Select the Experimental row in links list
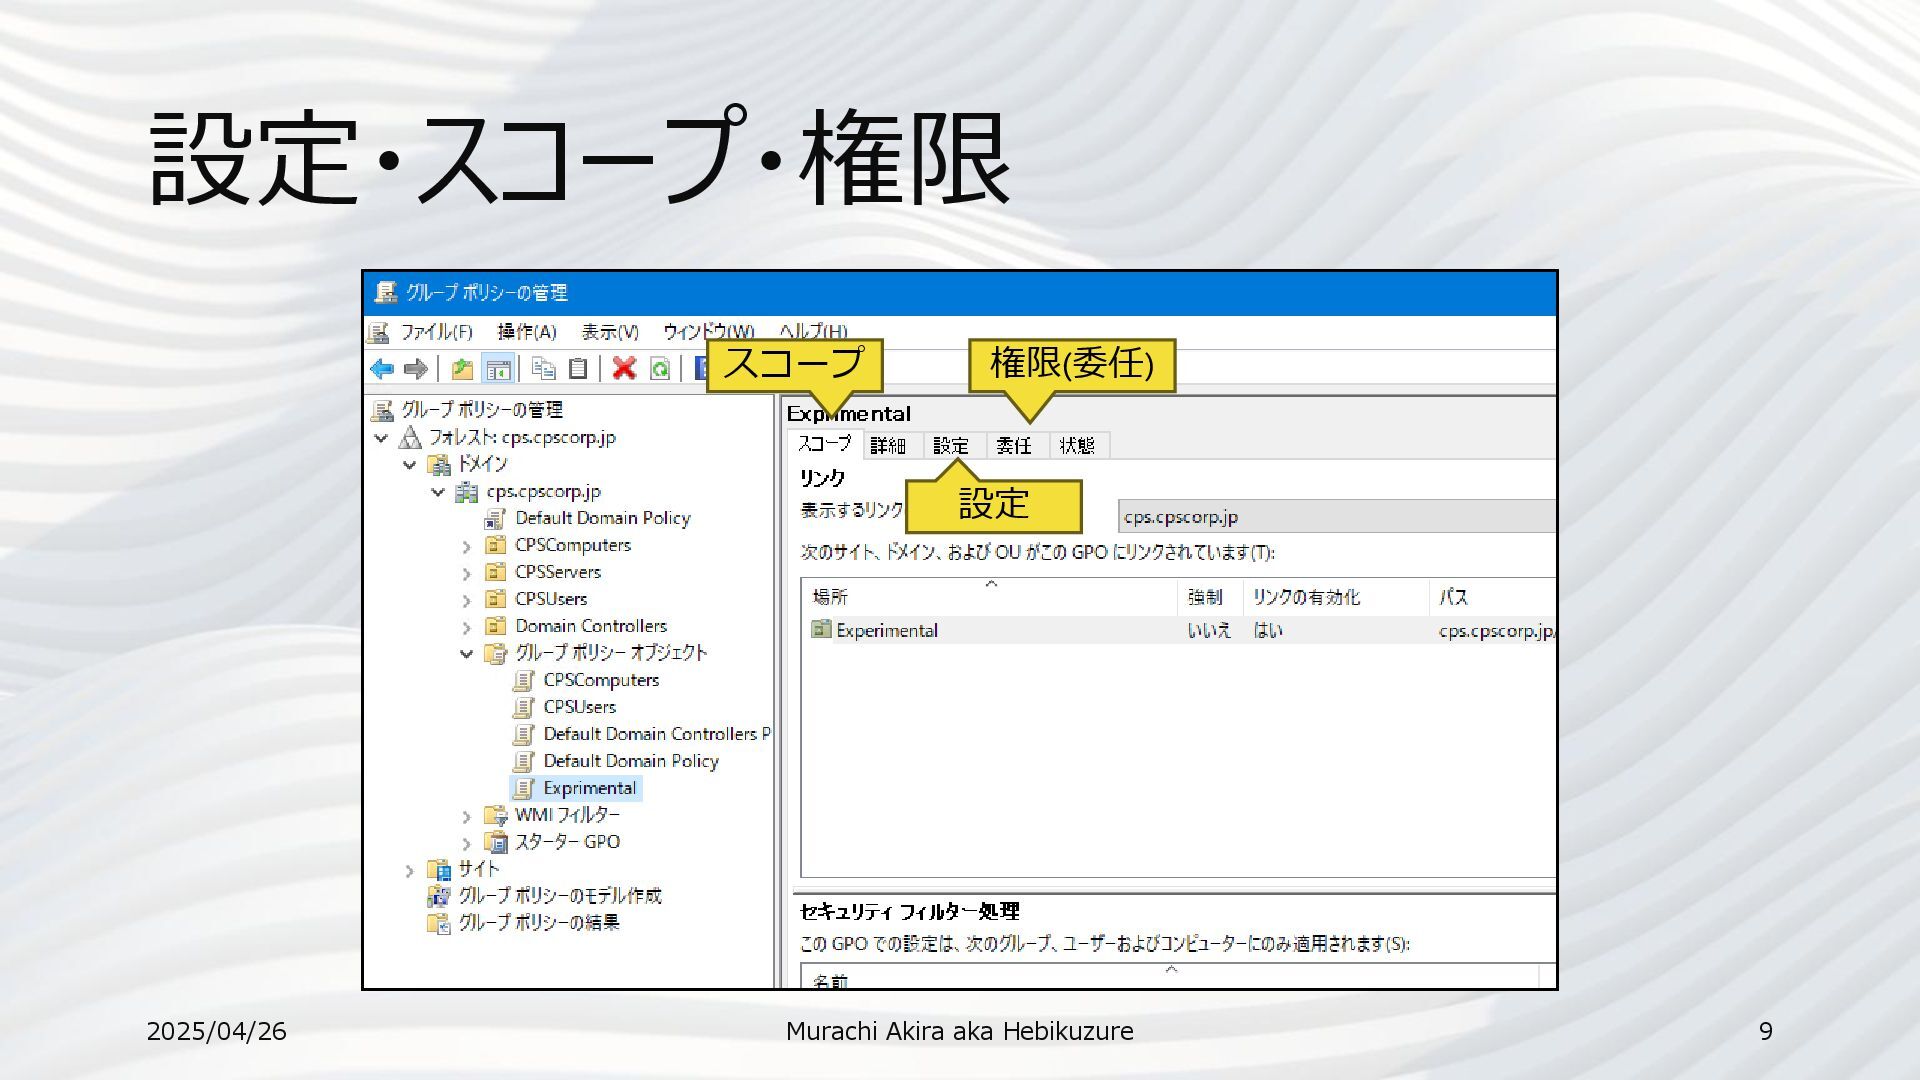Image resolution: width=1920 pixels, height=1080 pixels. pyautogui.click(x=886, y=631)
